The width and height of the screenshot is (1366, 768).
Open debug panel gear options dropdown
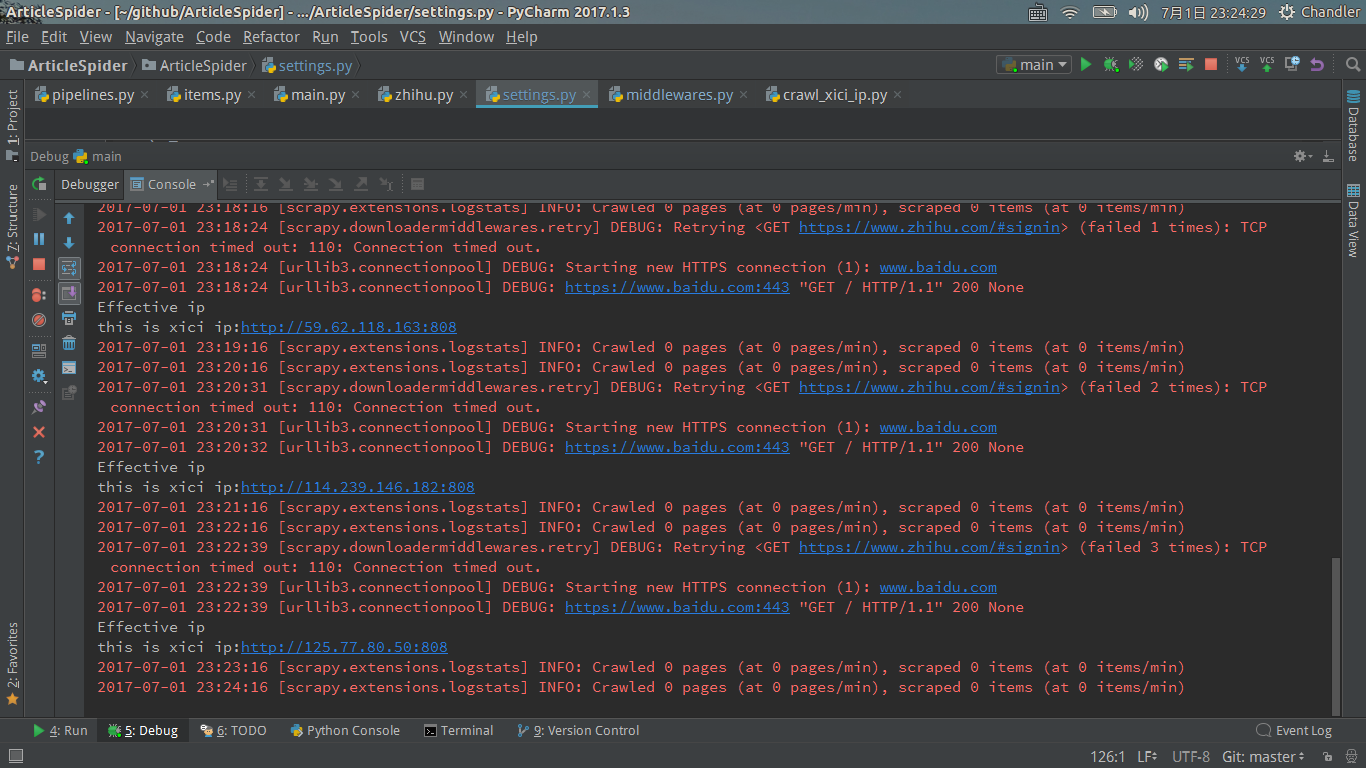pyautogui.click(x=1302, y=156)
